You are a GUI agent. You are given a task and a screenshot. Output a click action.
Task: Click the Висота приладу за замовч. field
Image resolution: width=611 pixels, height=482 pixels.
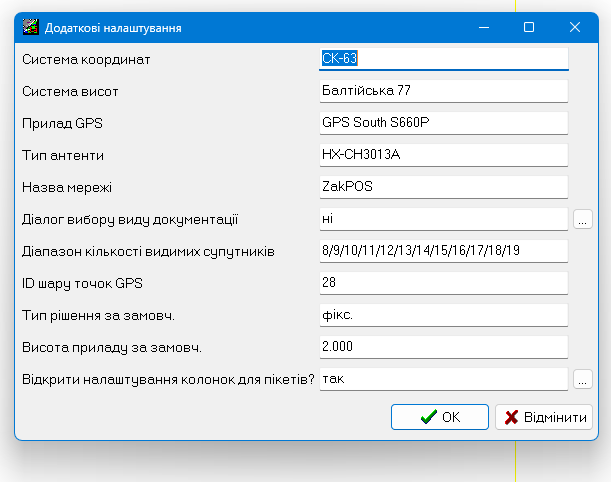click(442, 347)
